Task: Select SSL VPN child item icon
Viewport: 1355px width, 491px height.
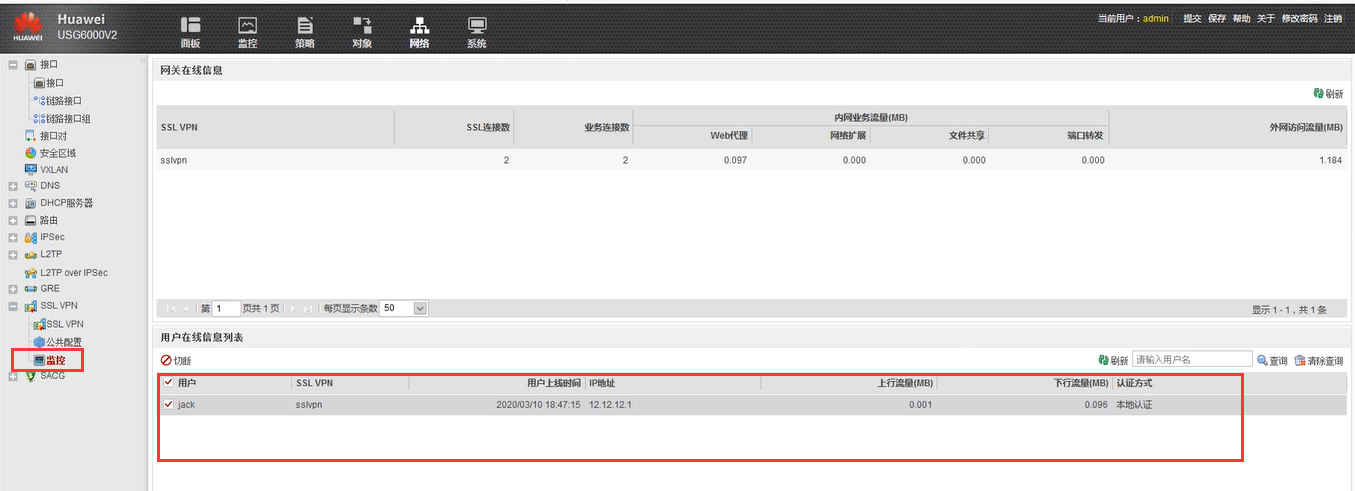Action: (39, 324)
